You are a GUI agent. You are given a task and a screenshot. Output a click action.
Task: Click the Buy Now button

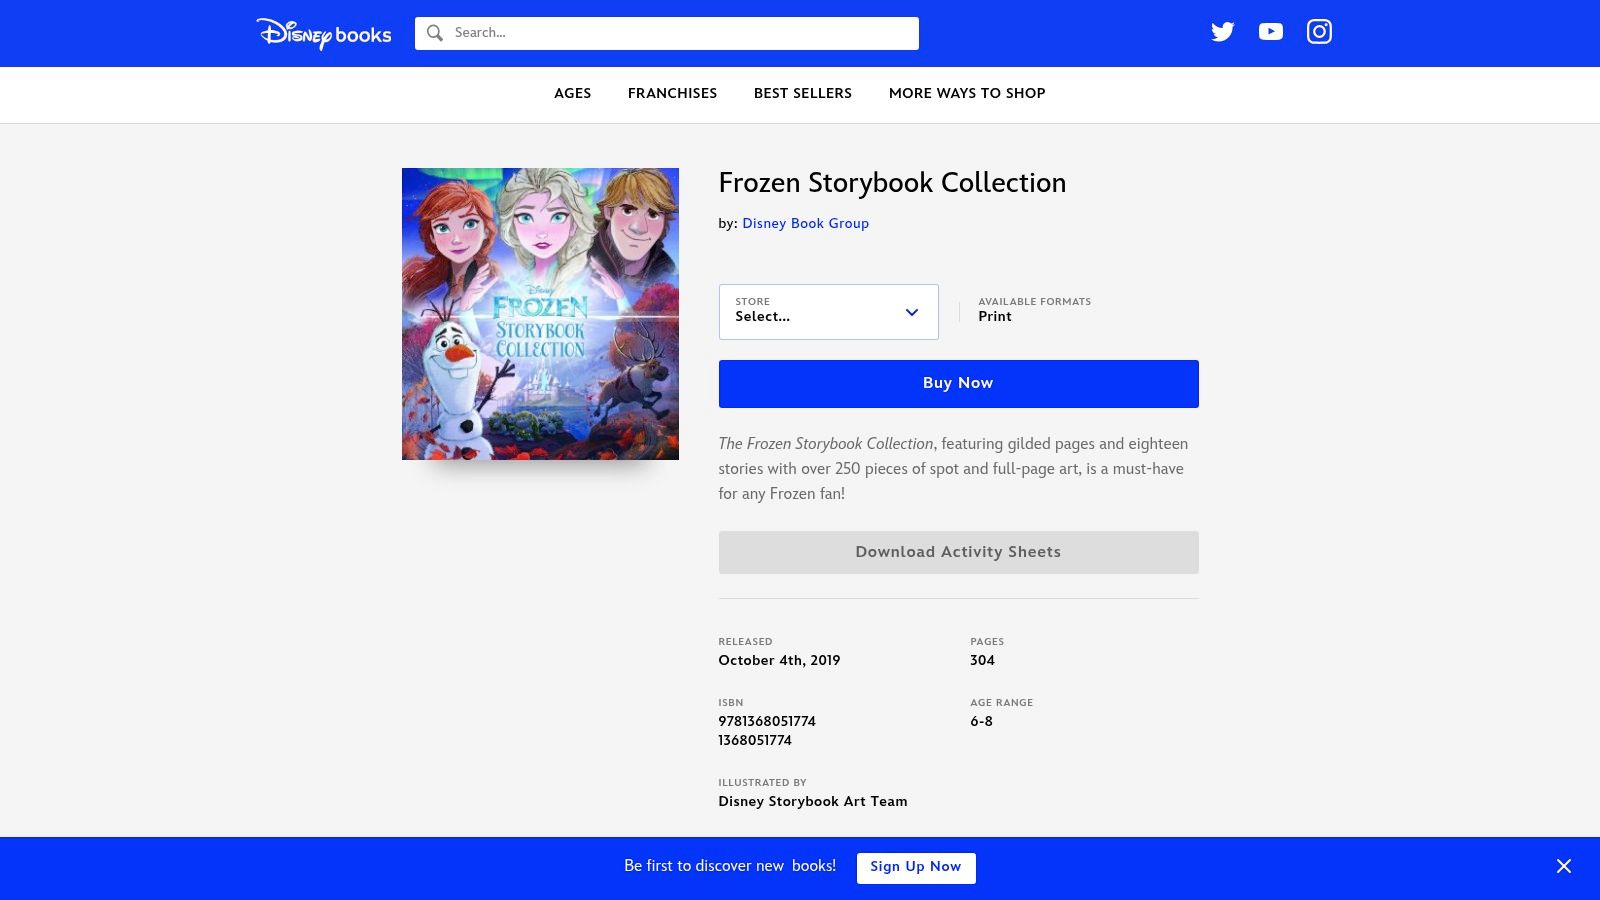pos(957,383)
